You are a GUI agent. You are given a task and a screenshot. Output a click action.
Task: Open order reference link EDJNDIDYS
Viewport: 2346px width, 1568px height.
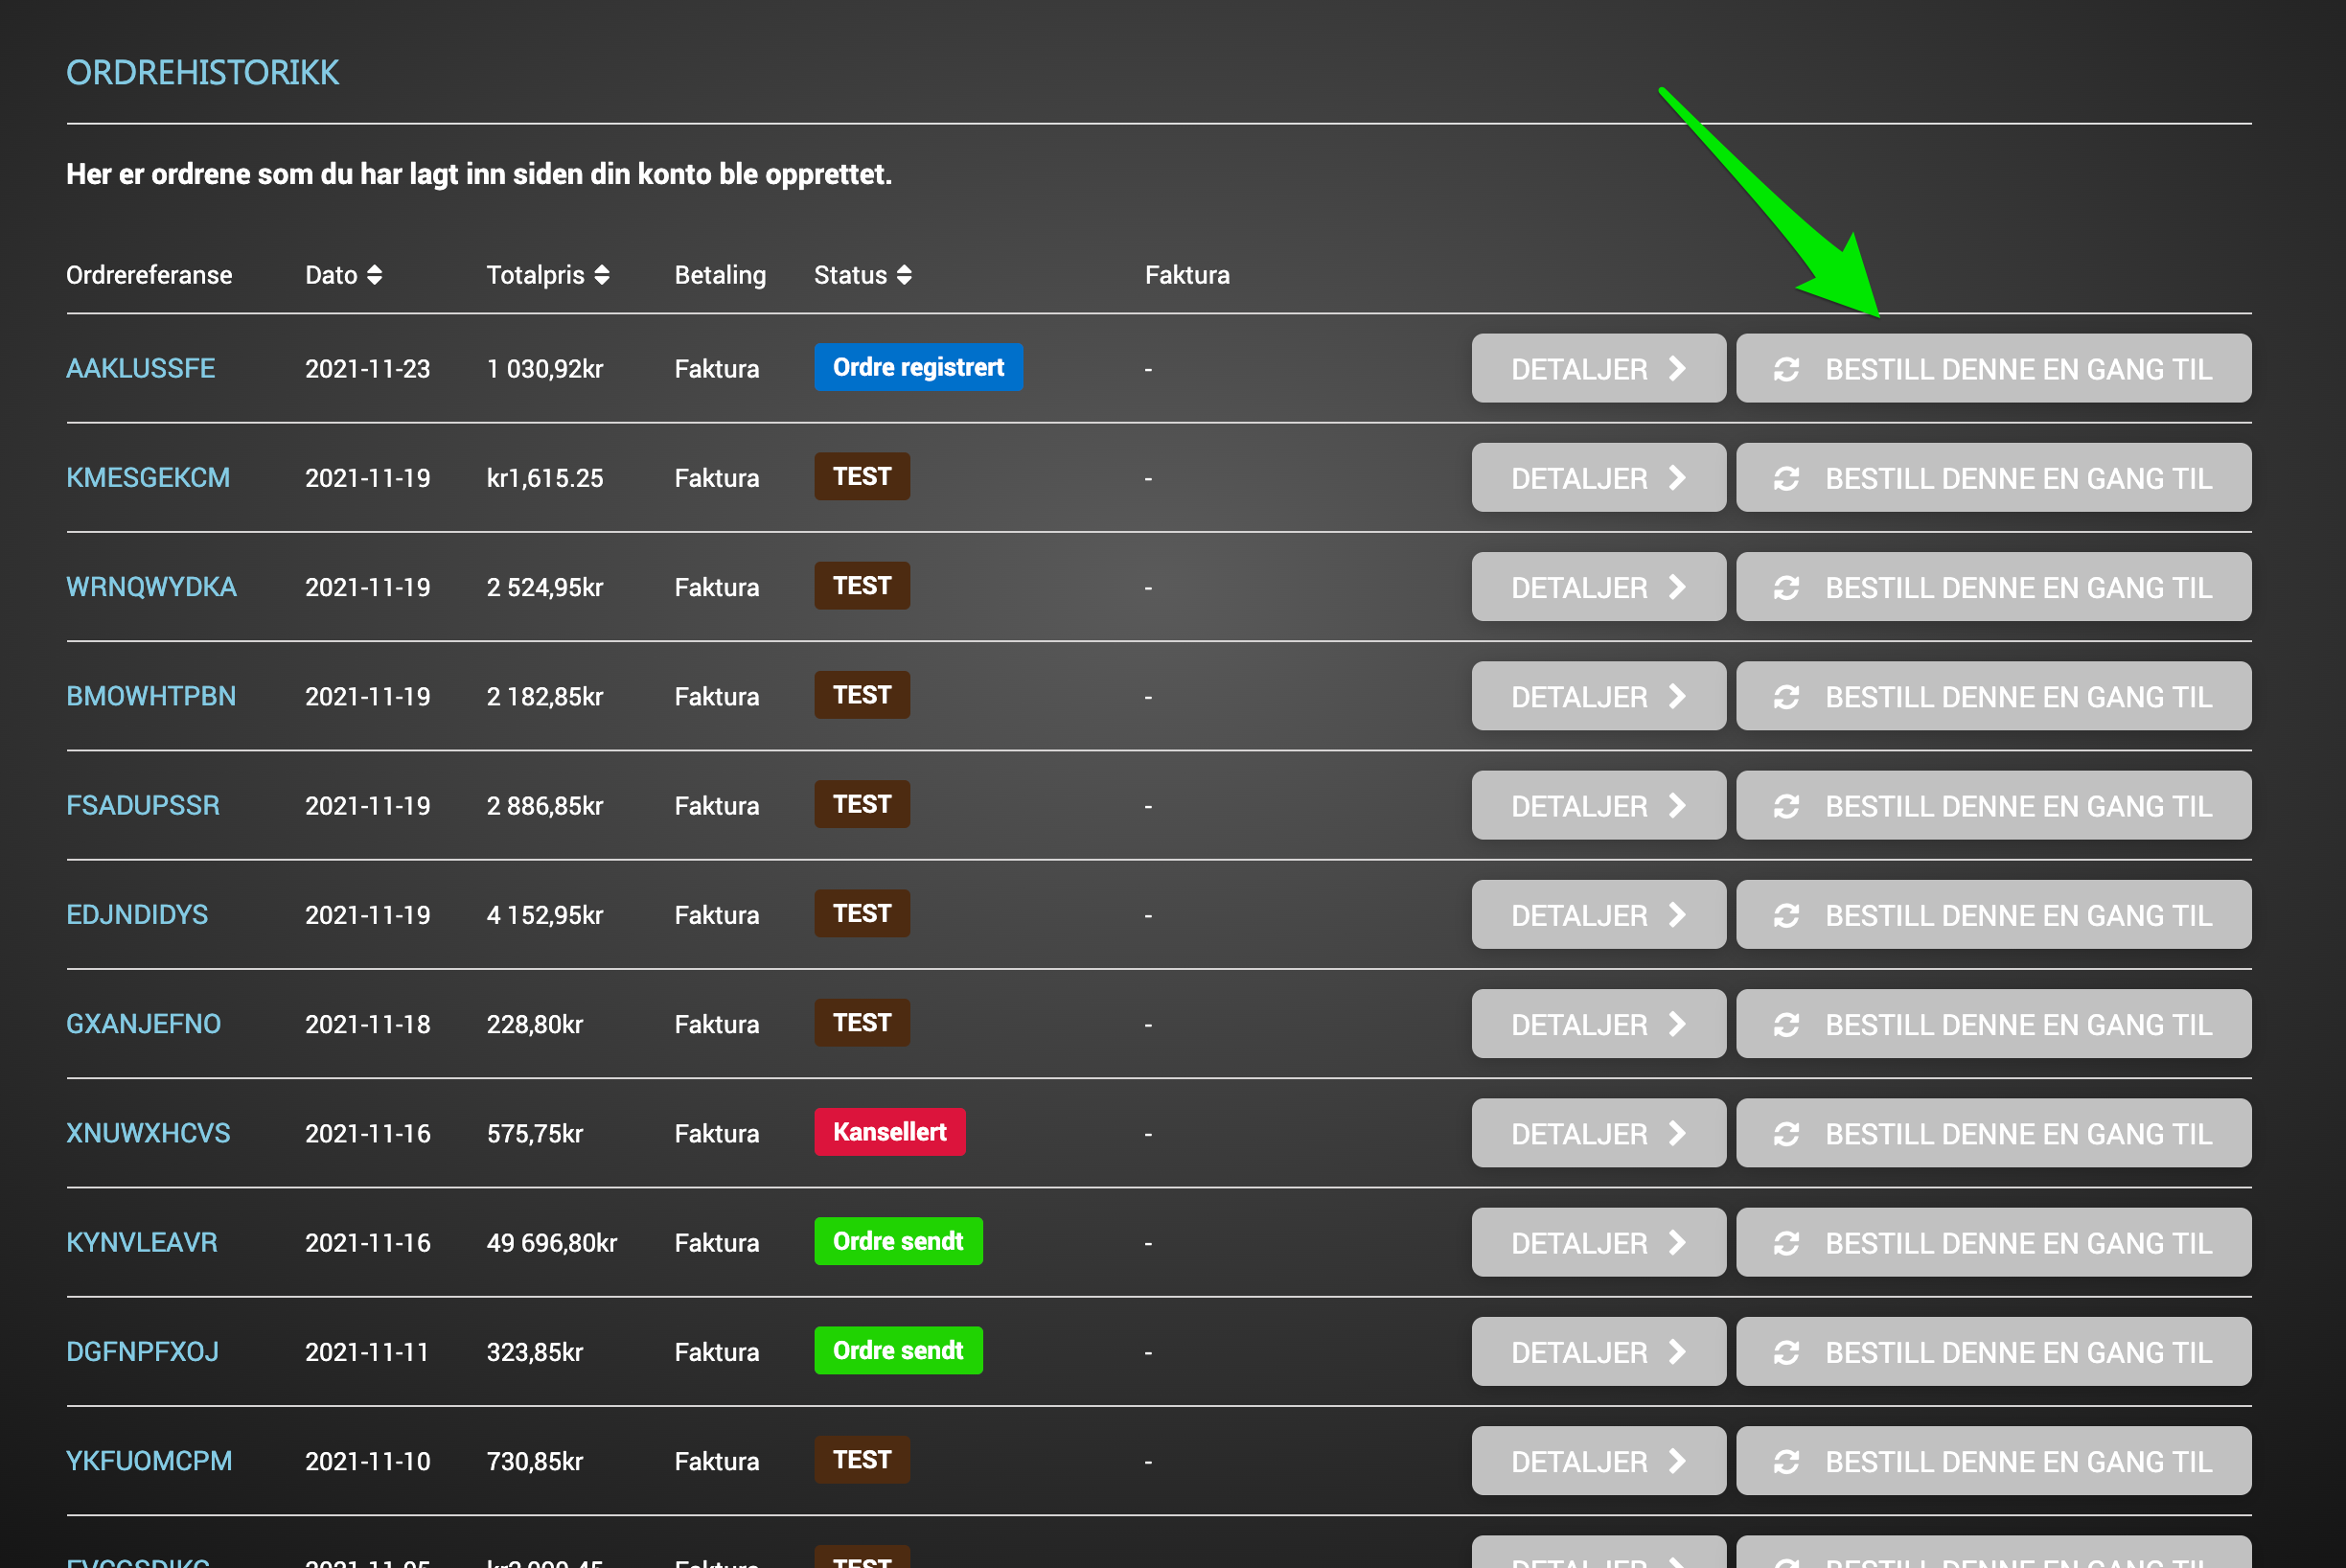pos(137,915)
